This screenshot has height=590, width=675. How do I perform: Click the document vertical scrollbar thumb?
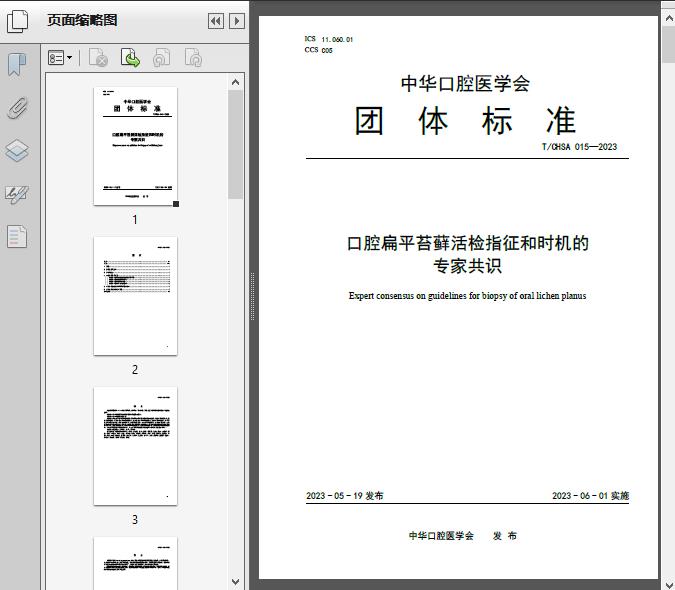[669, 44]
